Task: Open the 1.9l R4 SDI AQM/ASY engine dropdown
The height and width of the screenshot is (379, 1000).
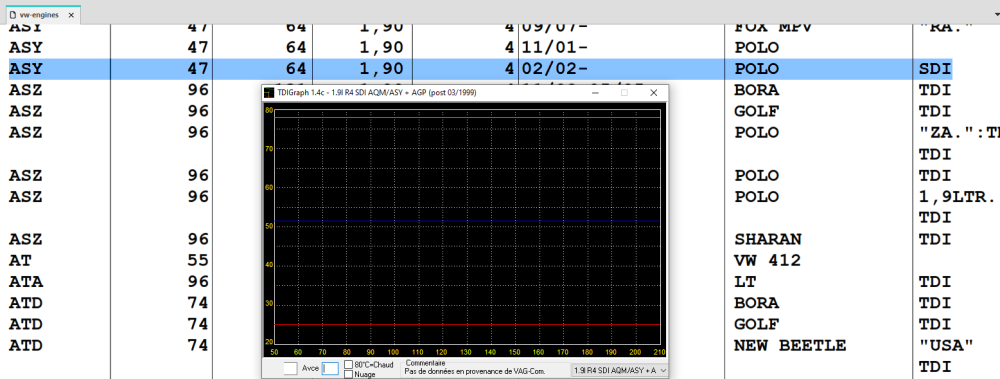Action: coord(619,370)
